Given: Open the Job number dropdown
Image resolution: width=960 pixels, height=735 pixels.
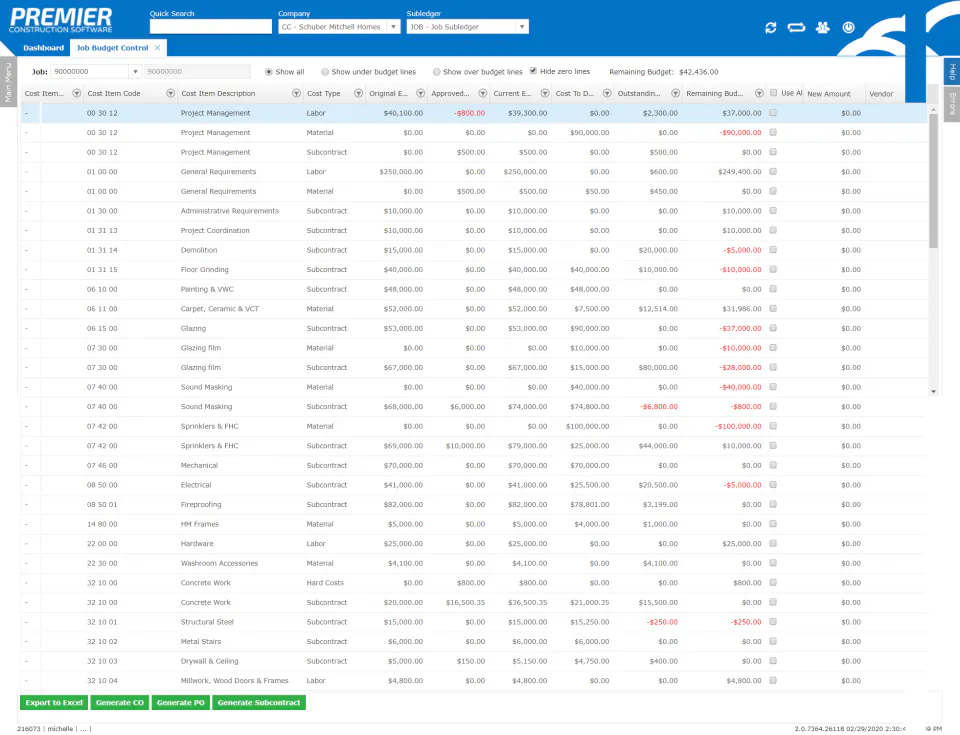Looking at the screenshot, I should 134,71.
